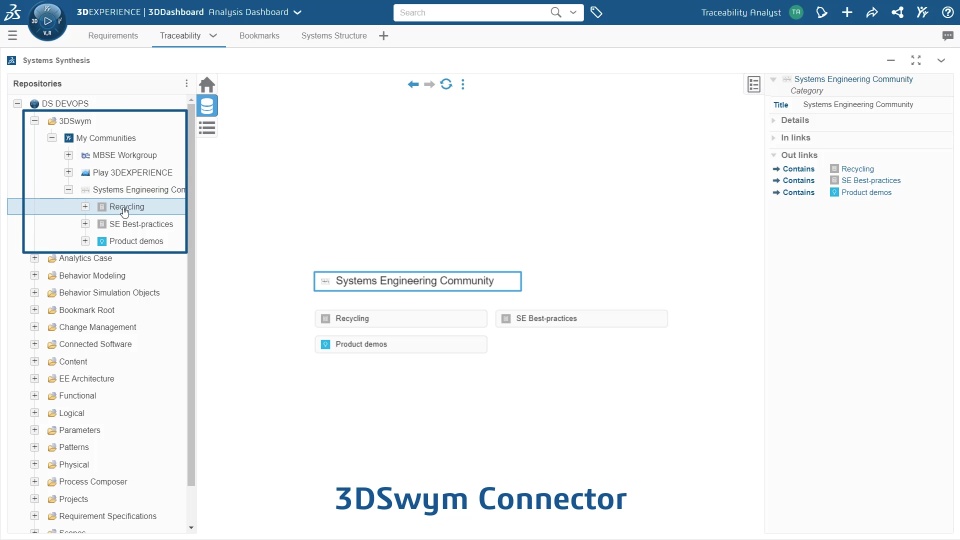Expand the Recycling tree node
The image size is (960, 540).
(x=85, y=206)
